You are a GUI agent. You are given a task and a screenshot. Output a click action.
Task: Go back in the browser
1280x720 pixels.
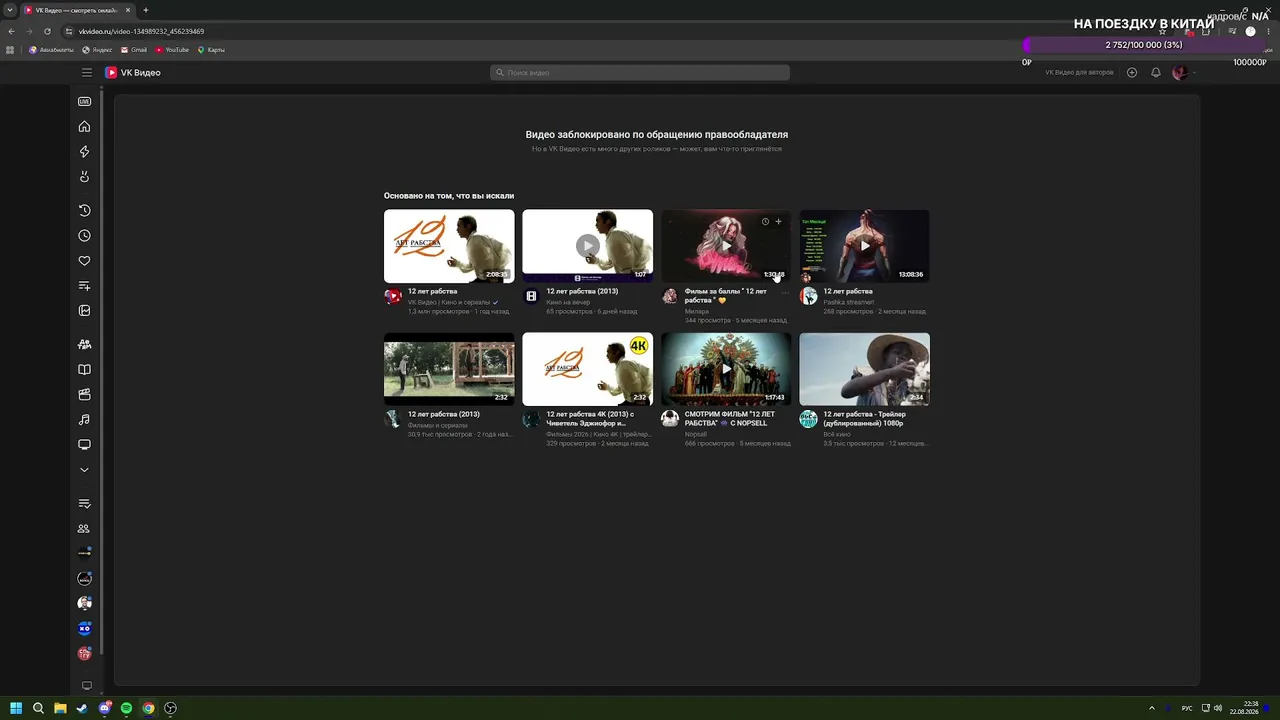point(12,31)
